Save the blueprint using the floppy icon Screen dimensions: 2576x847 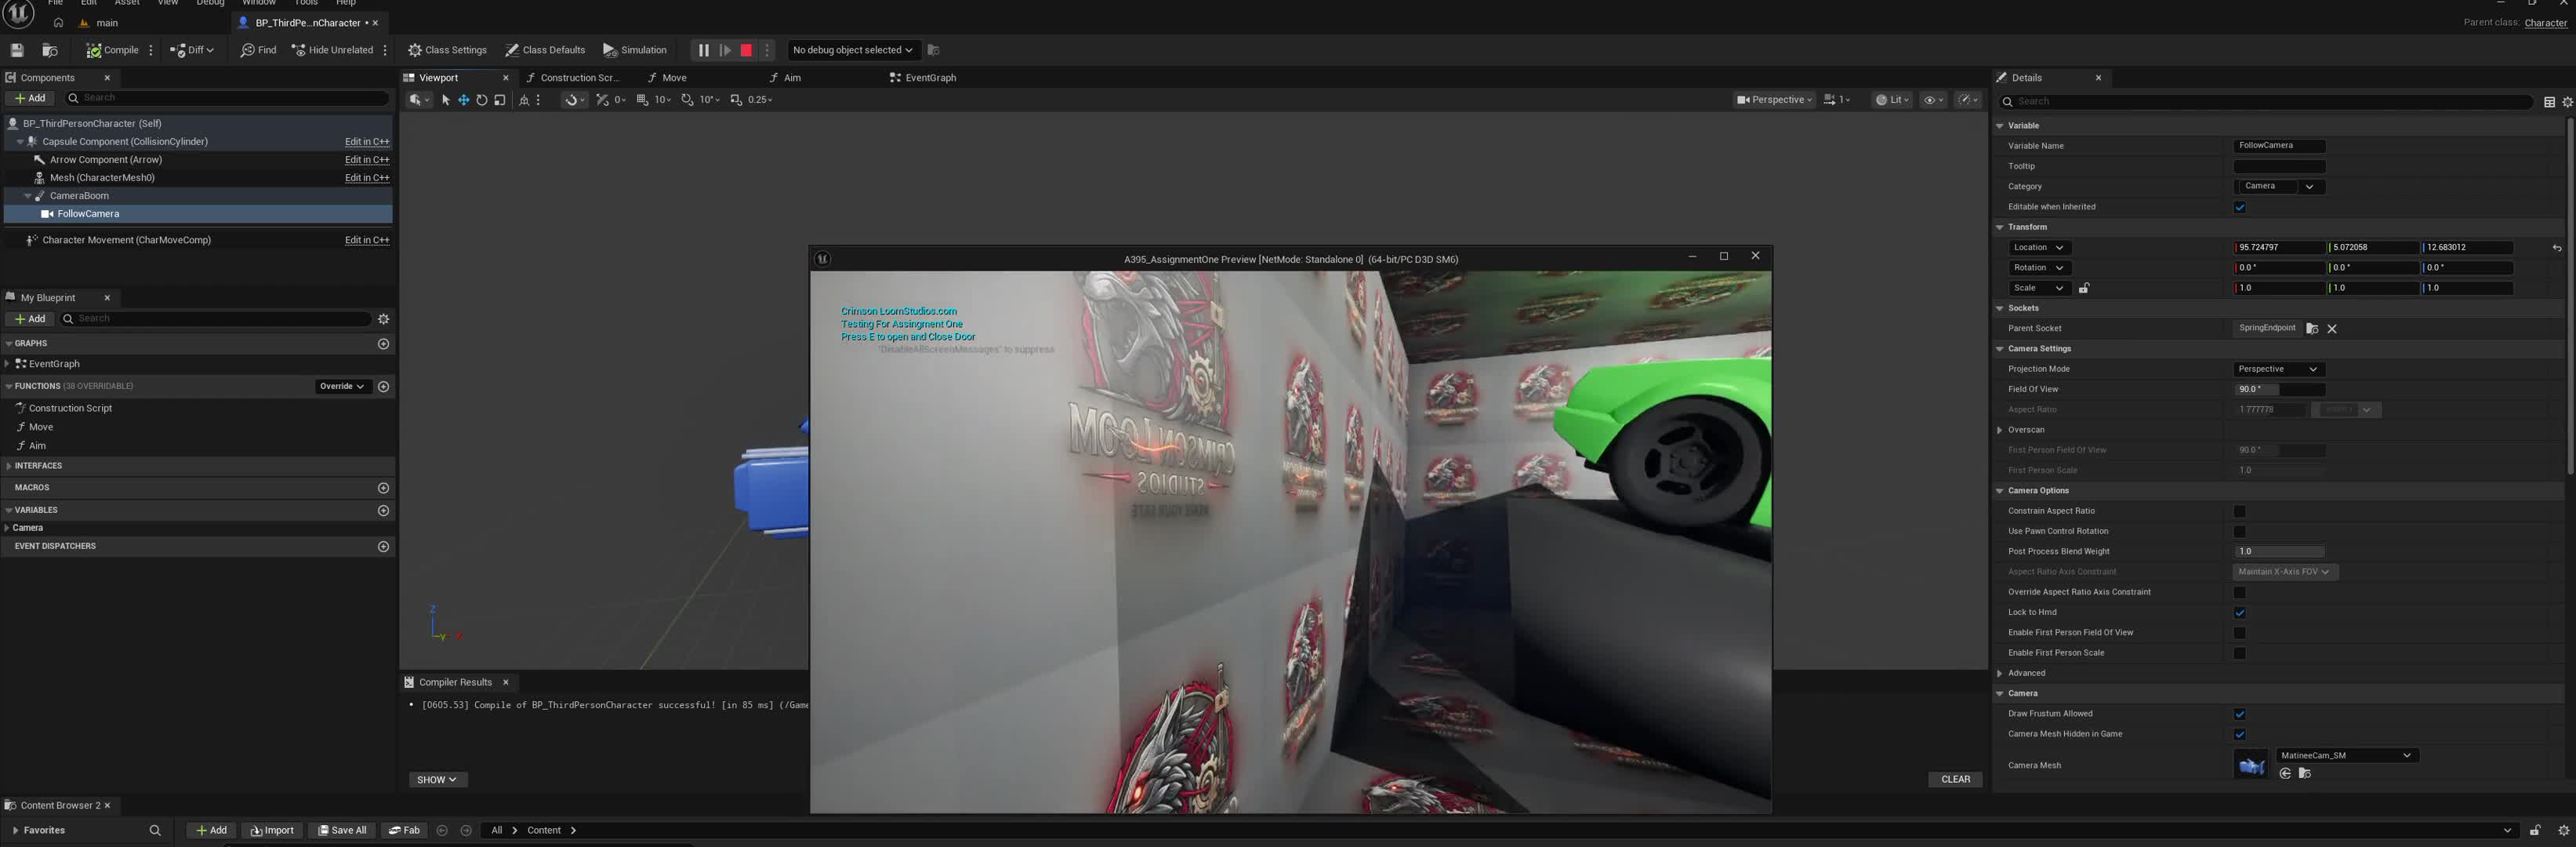pos(17,50)
